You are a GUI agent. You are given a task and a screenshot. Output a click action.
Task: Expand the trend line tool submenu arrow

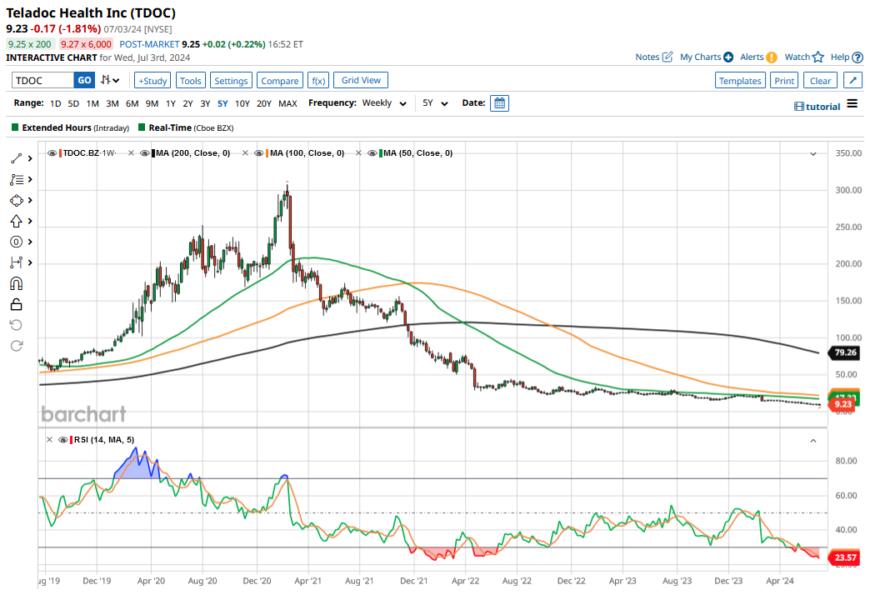[x=30, y=159]
